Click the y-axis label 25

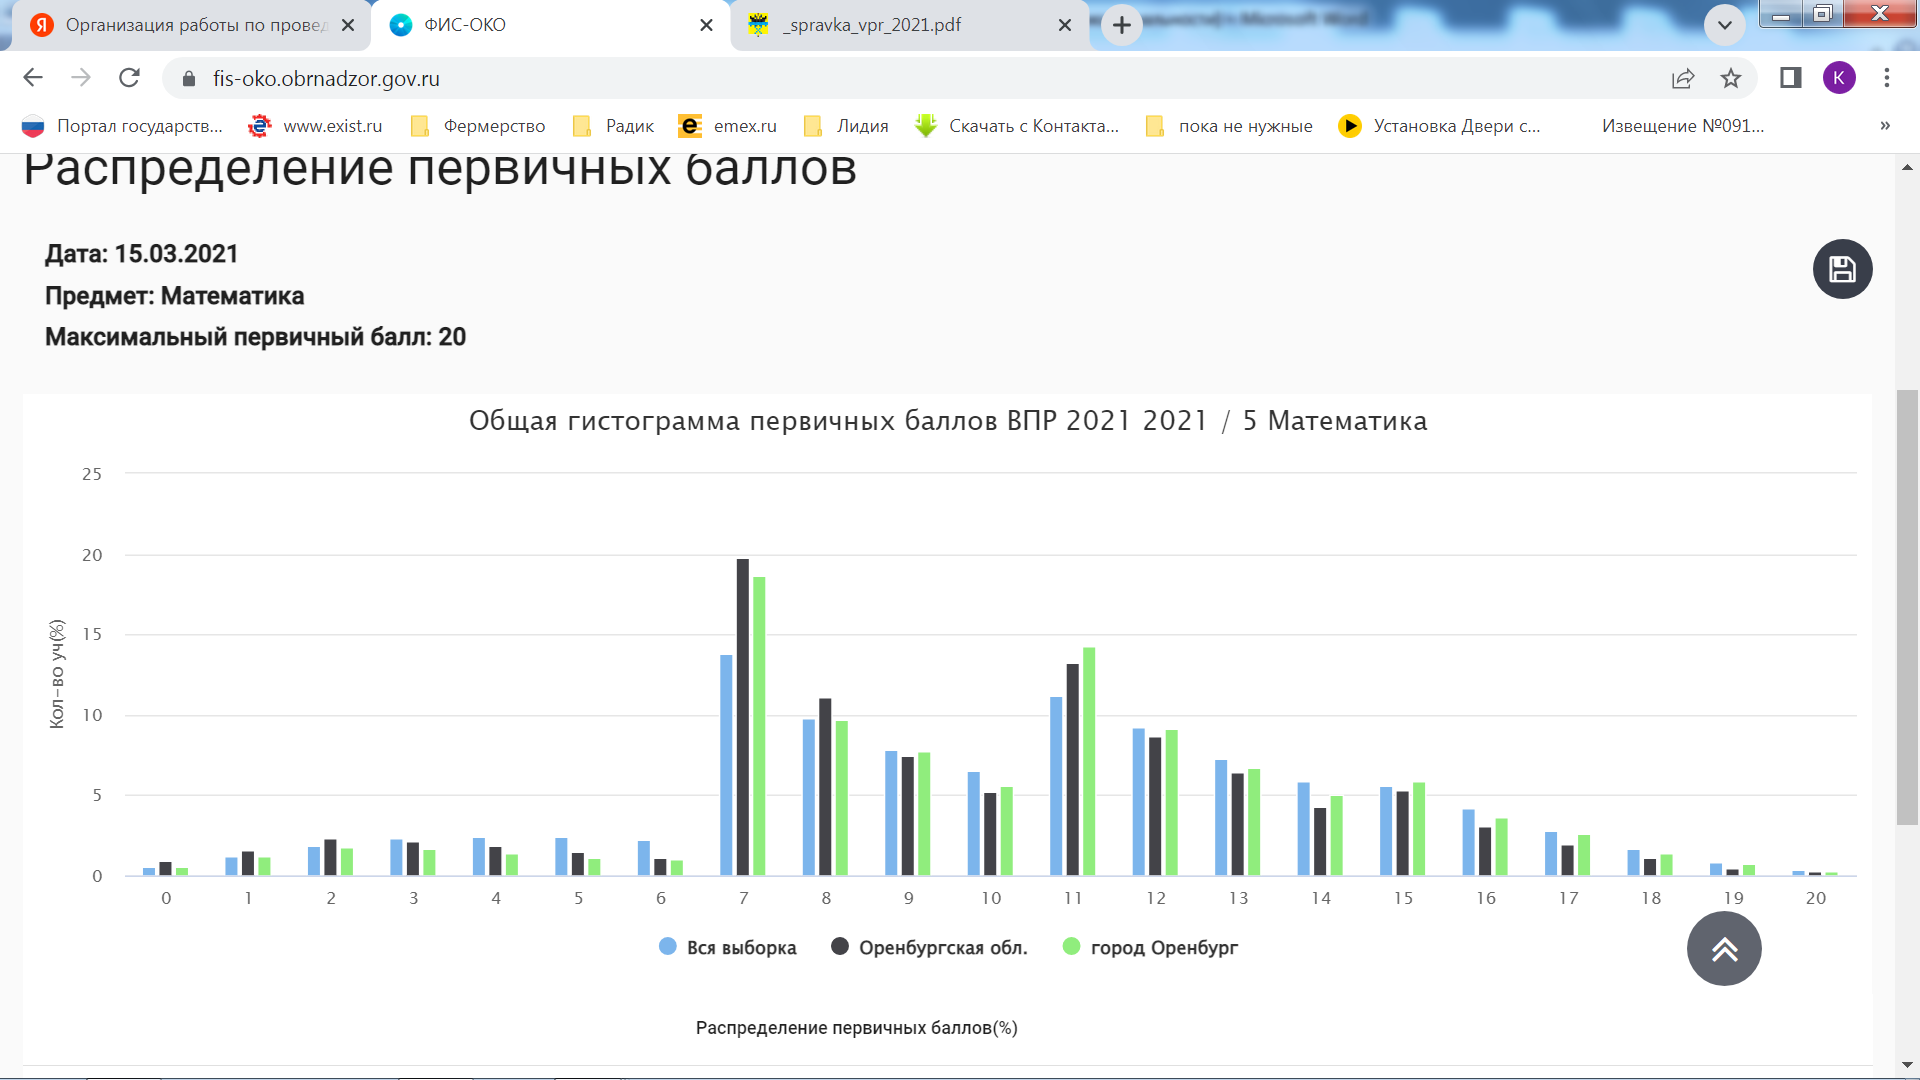point(92,474)
